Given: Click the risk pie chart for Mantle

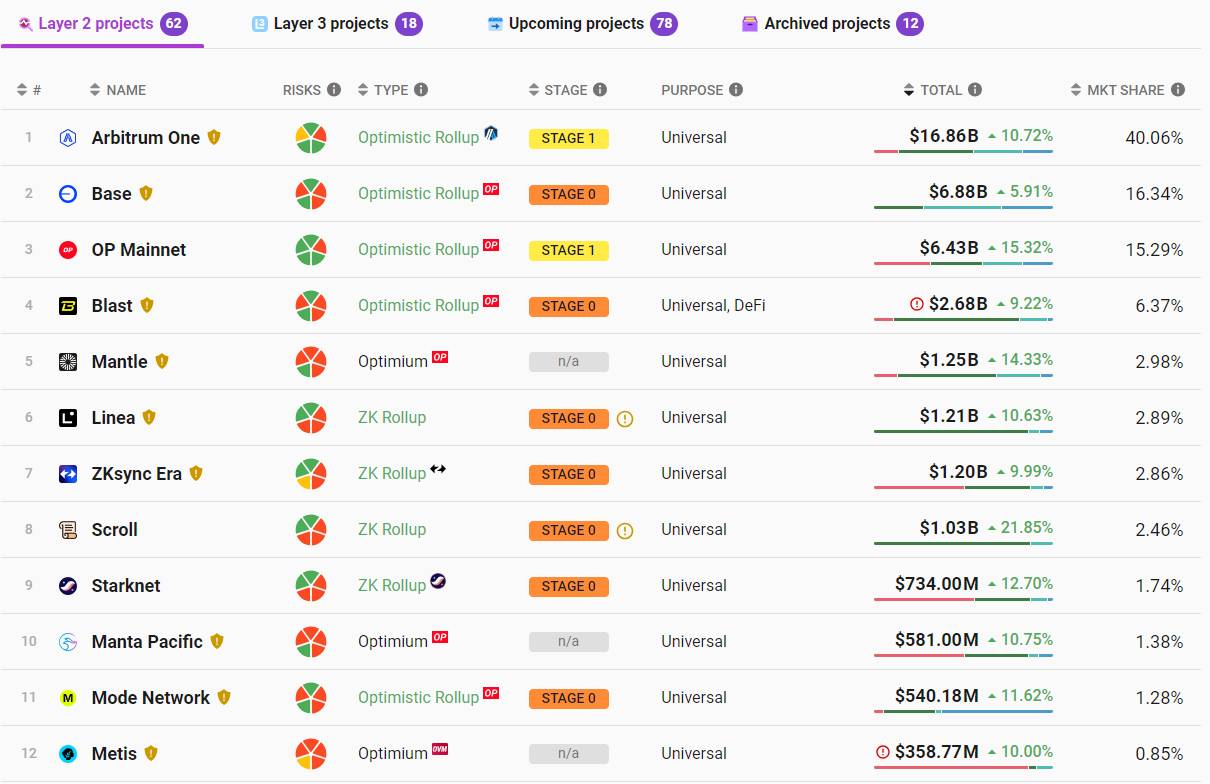Looking at the screenshot, I should coord(311,362).
